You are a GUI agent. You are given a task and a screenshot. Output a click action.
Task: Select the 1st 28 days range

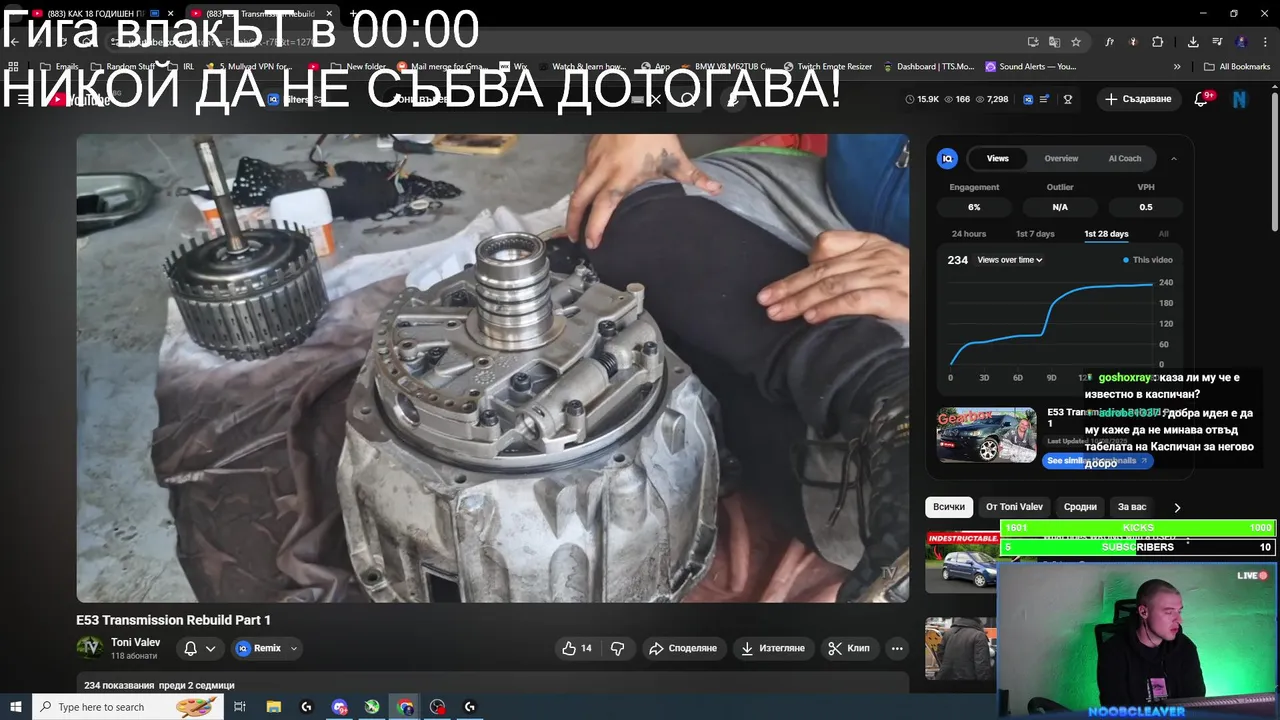tap(1106, 234)
